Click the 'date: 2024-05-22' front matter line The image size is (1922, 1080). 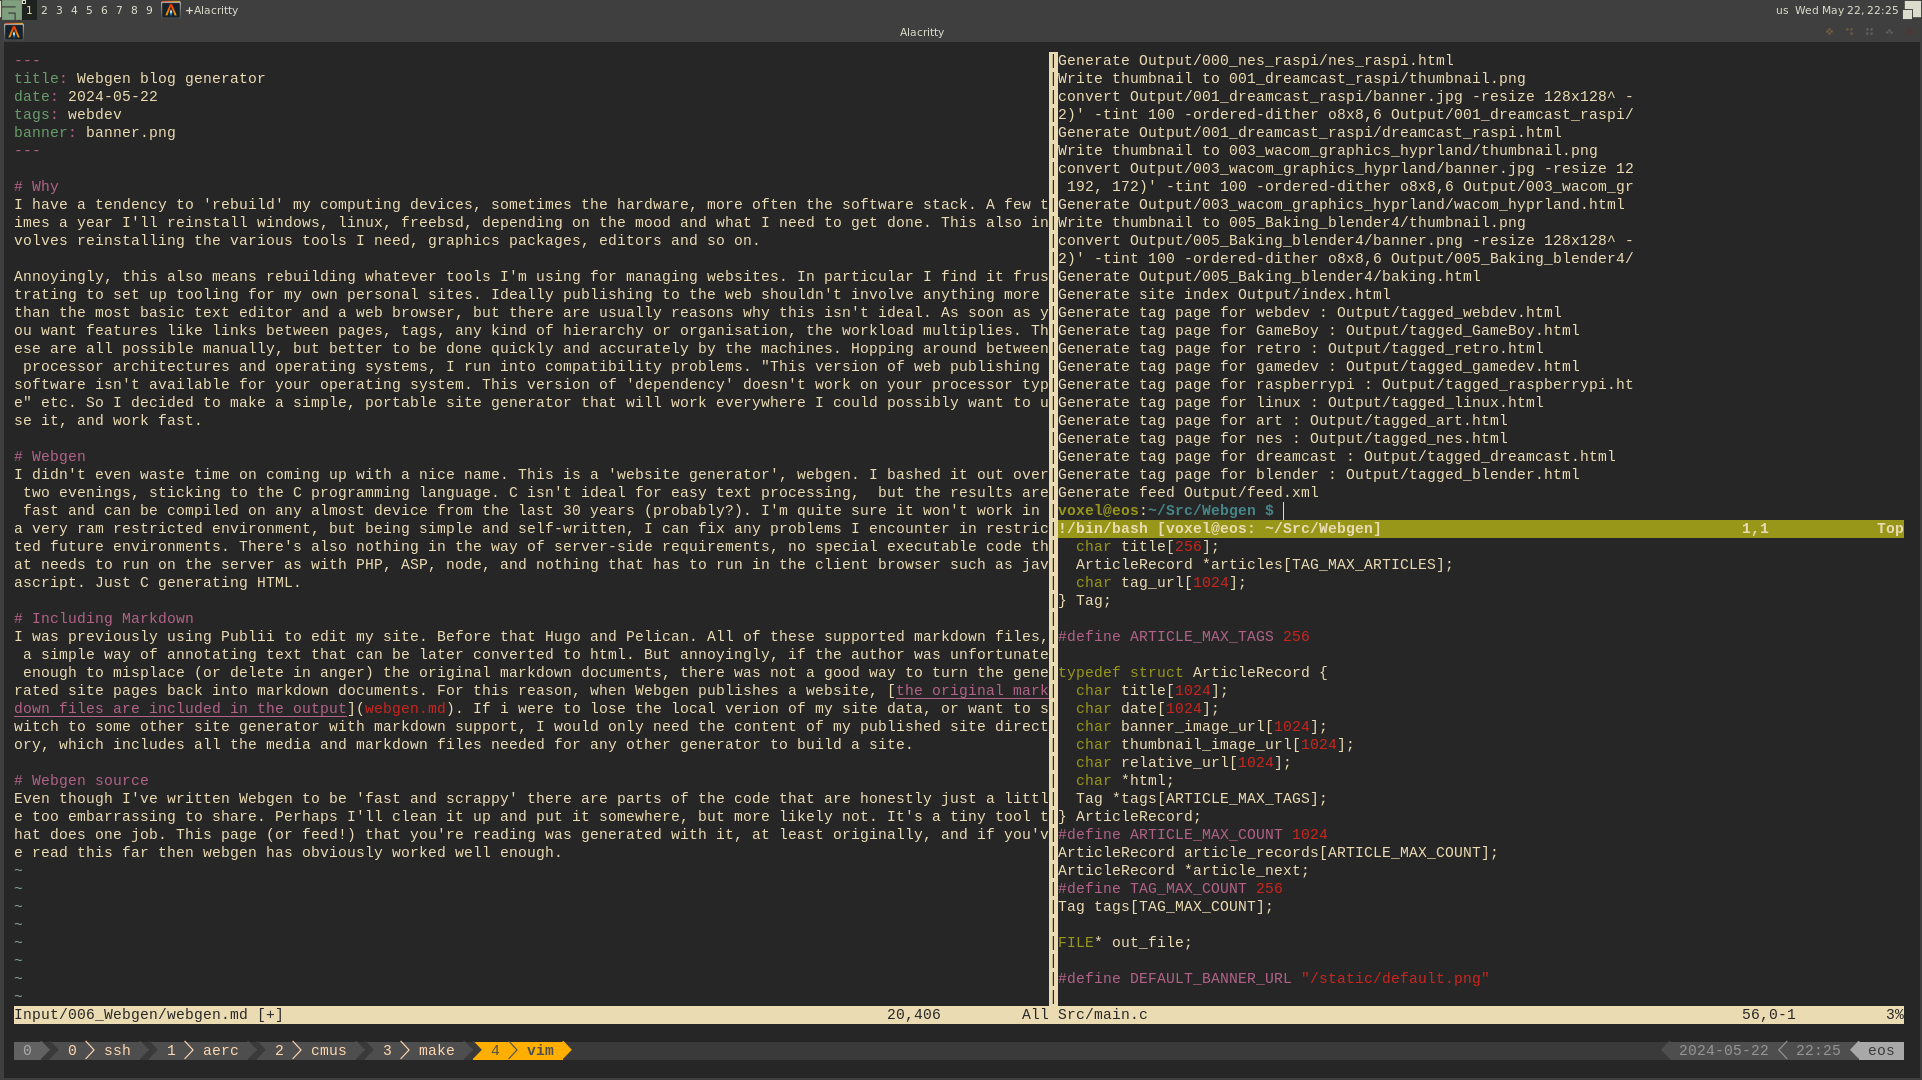point(86,97)
